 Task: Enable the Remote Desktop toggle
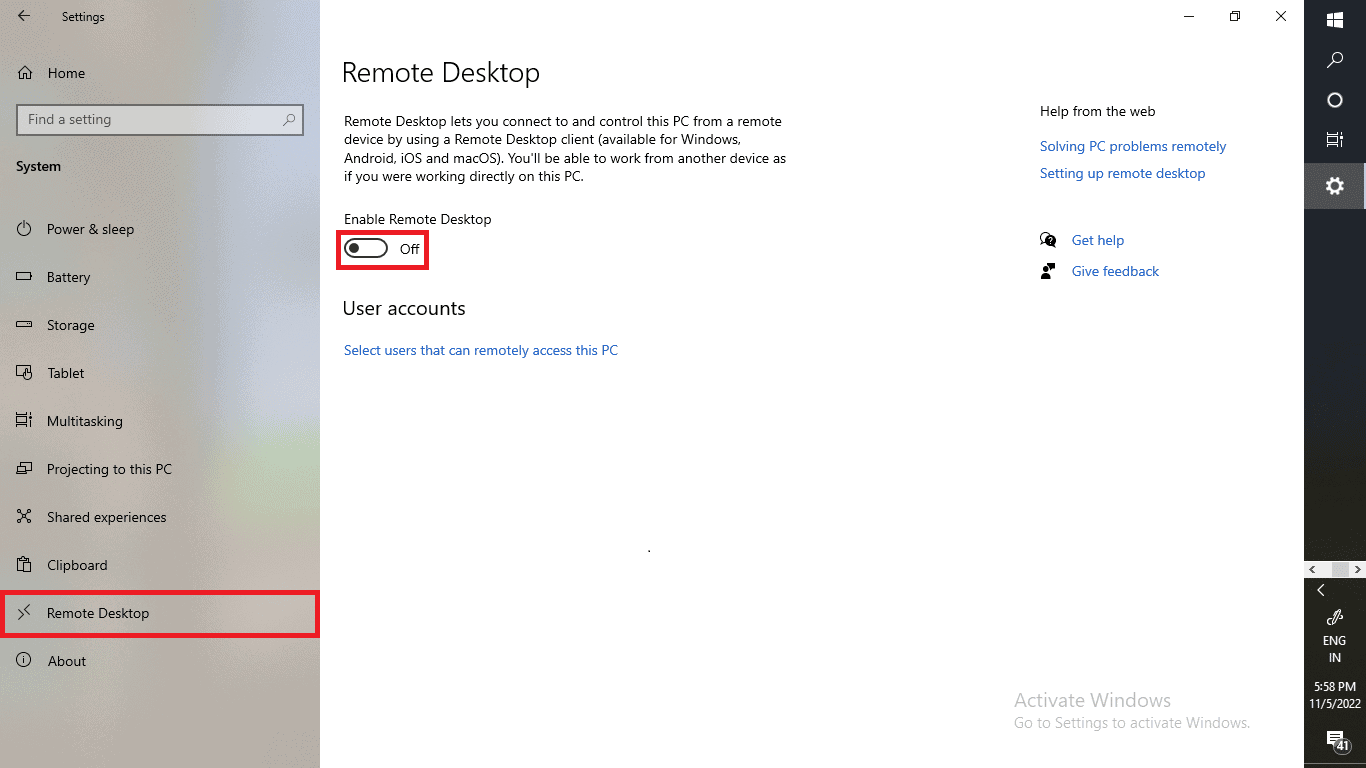click(366, 249)
